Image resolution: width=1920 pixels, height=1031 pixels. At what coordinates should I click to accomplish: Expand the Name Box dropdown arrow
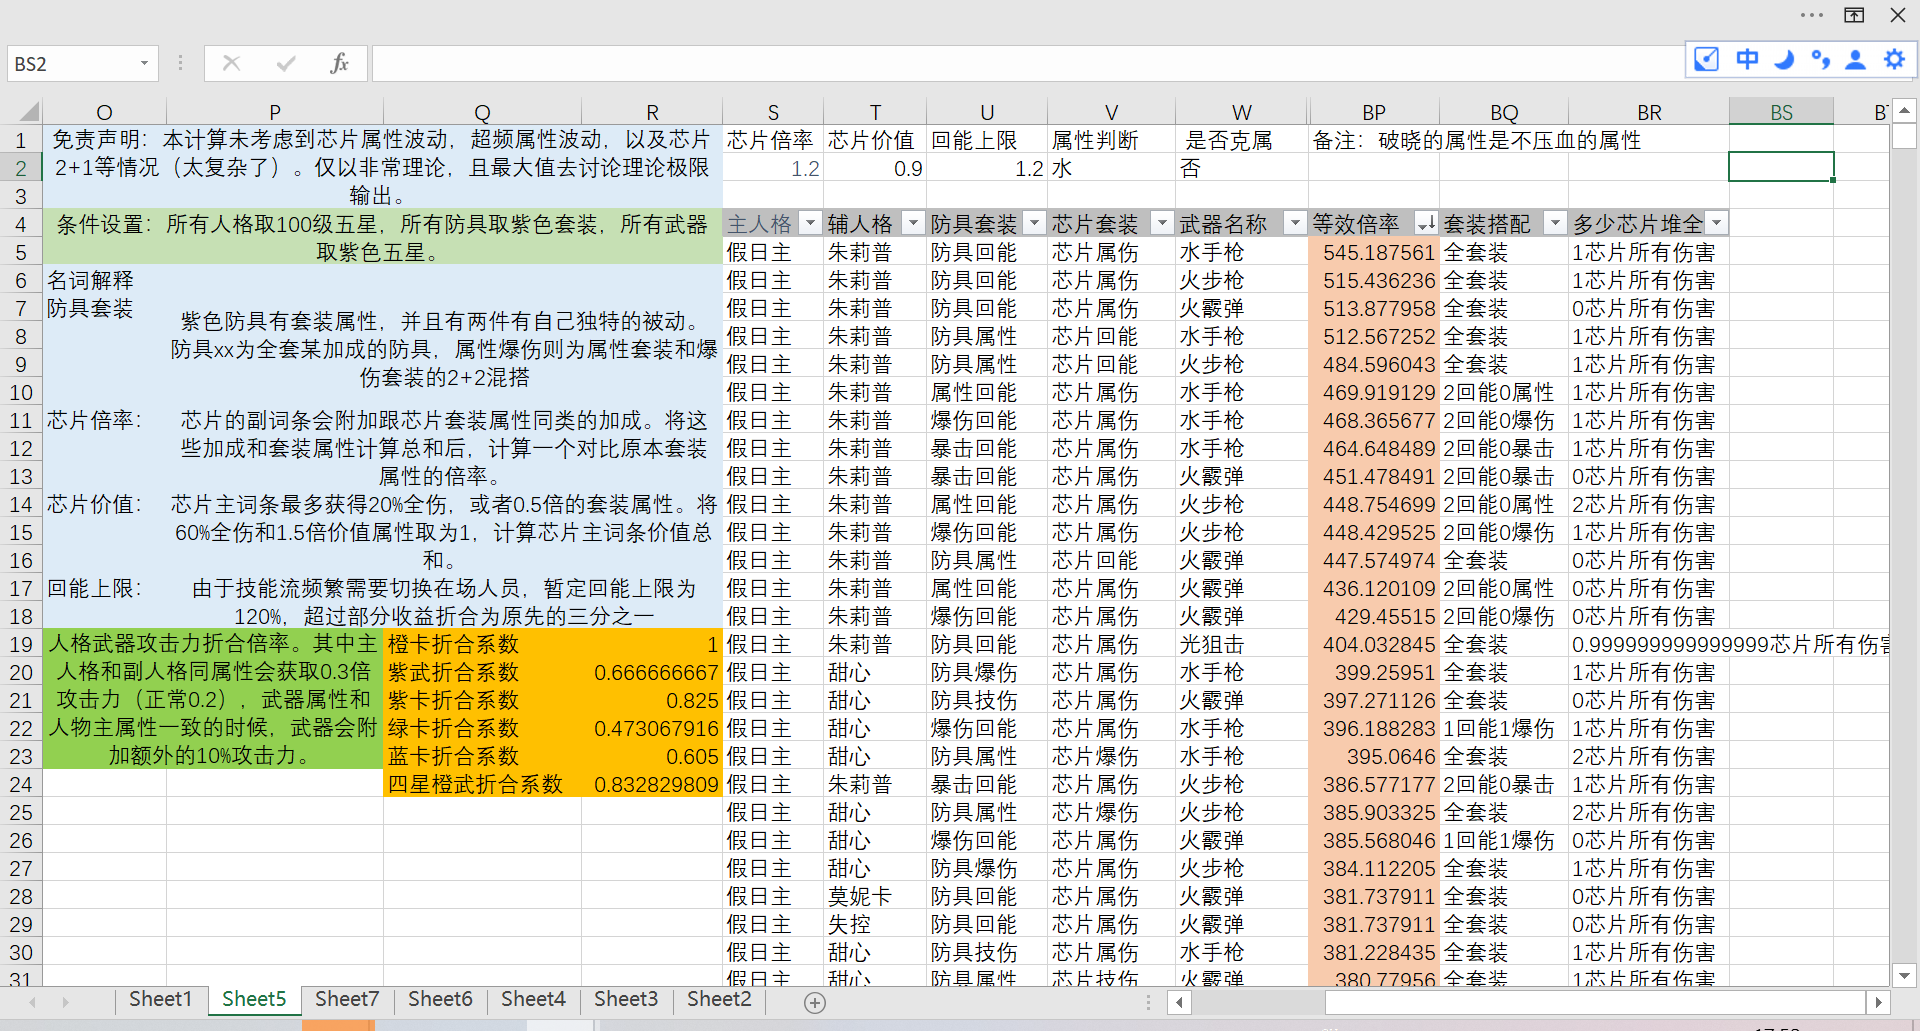144,63
